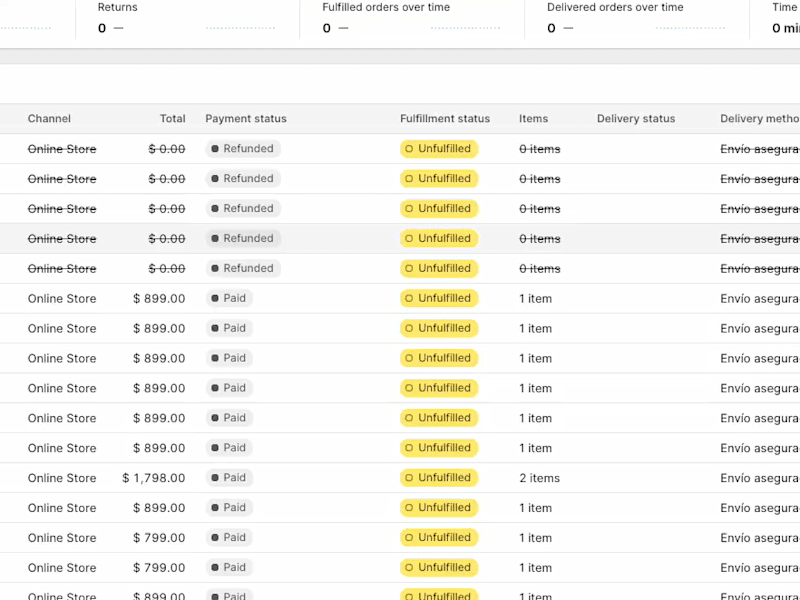This screenshot has height=600, width=800.
Task: Click the Paid badge in the $ 1,798.00 row
Action: click(229, 478)
